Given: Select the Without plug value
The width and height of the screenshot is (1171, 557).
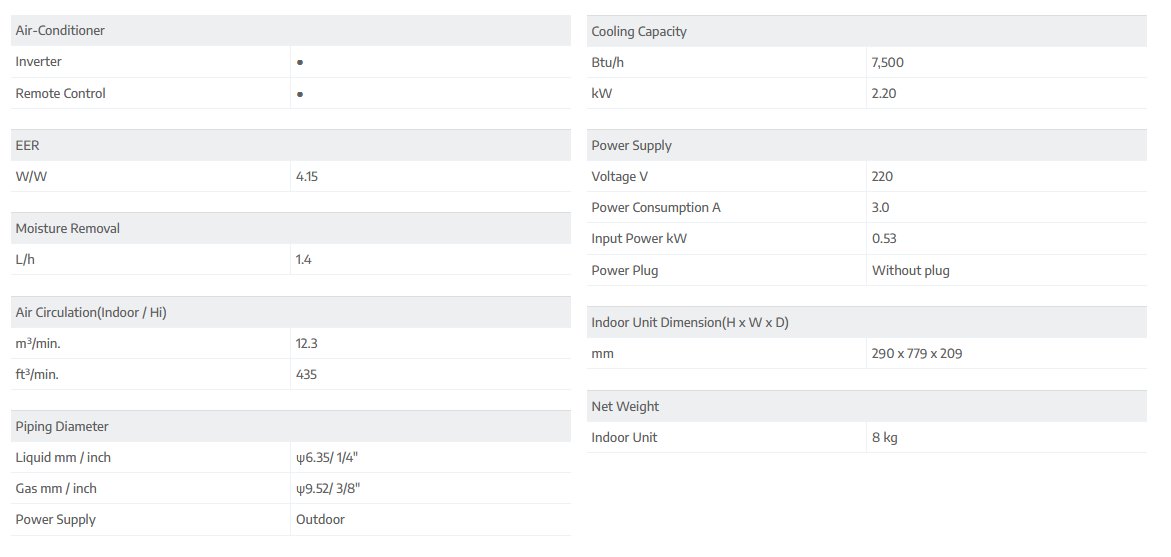Looking at the screenshot, I should point(911,271).
